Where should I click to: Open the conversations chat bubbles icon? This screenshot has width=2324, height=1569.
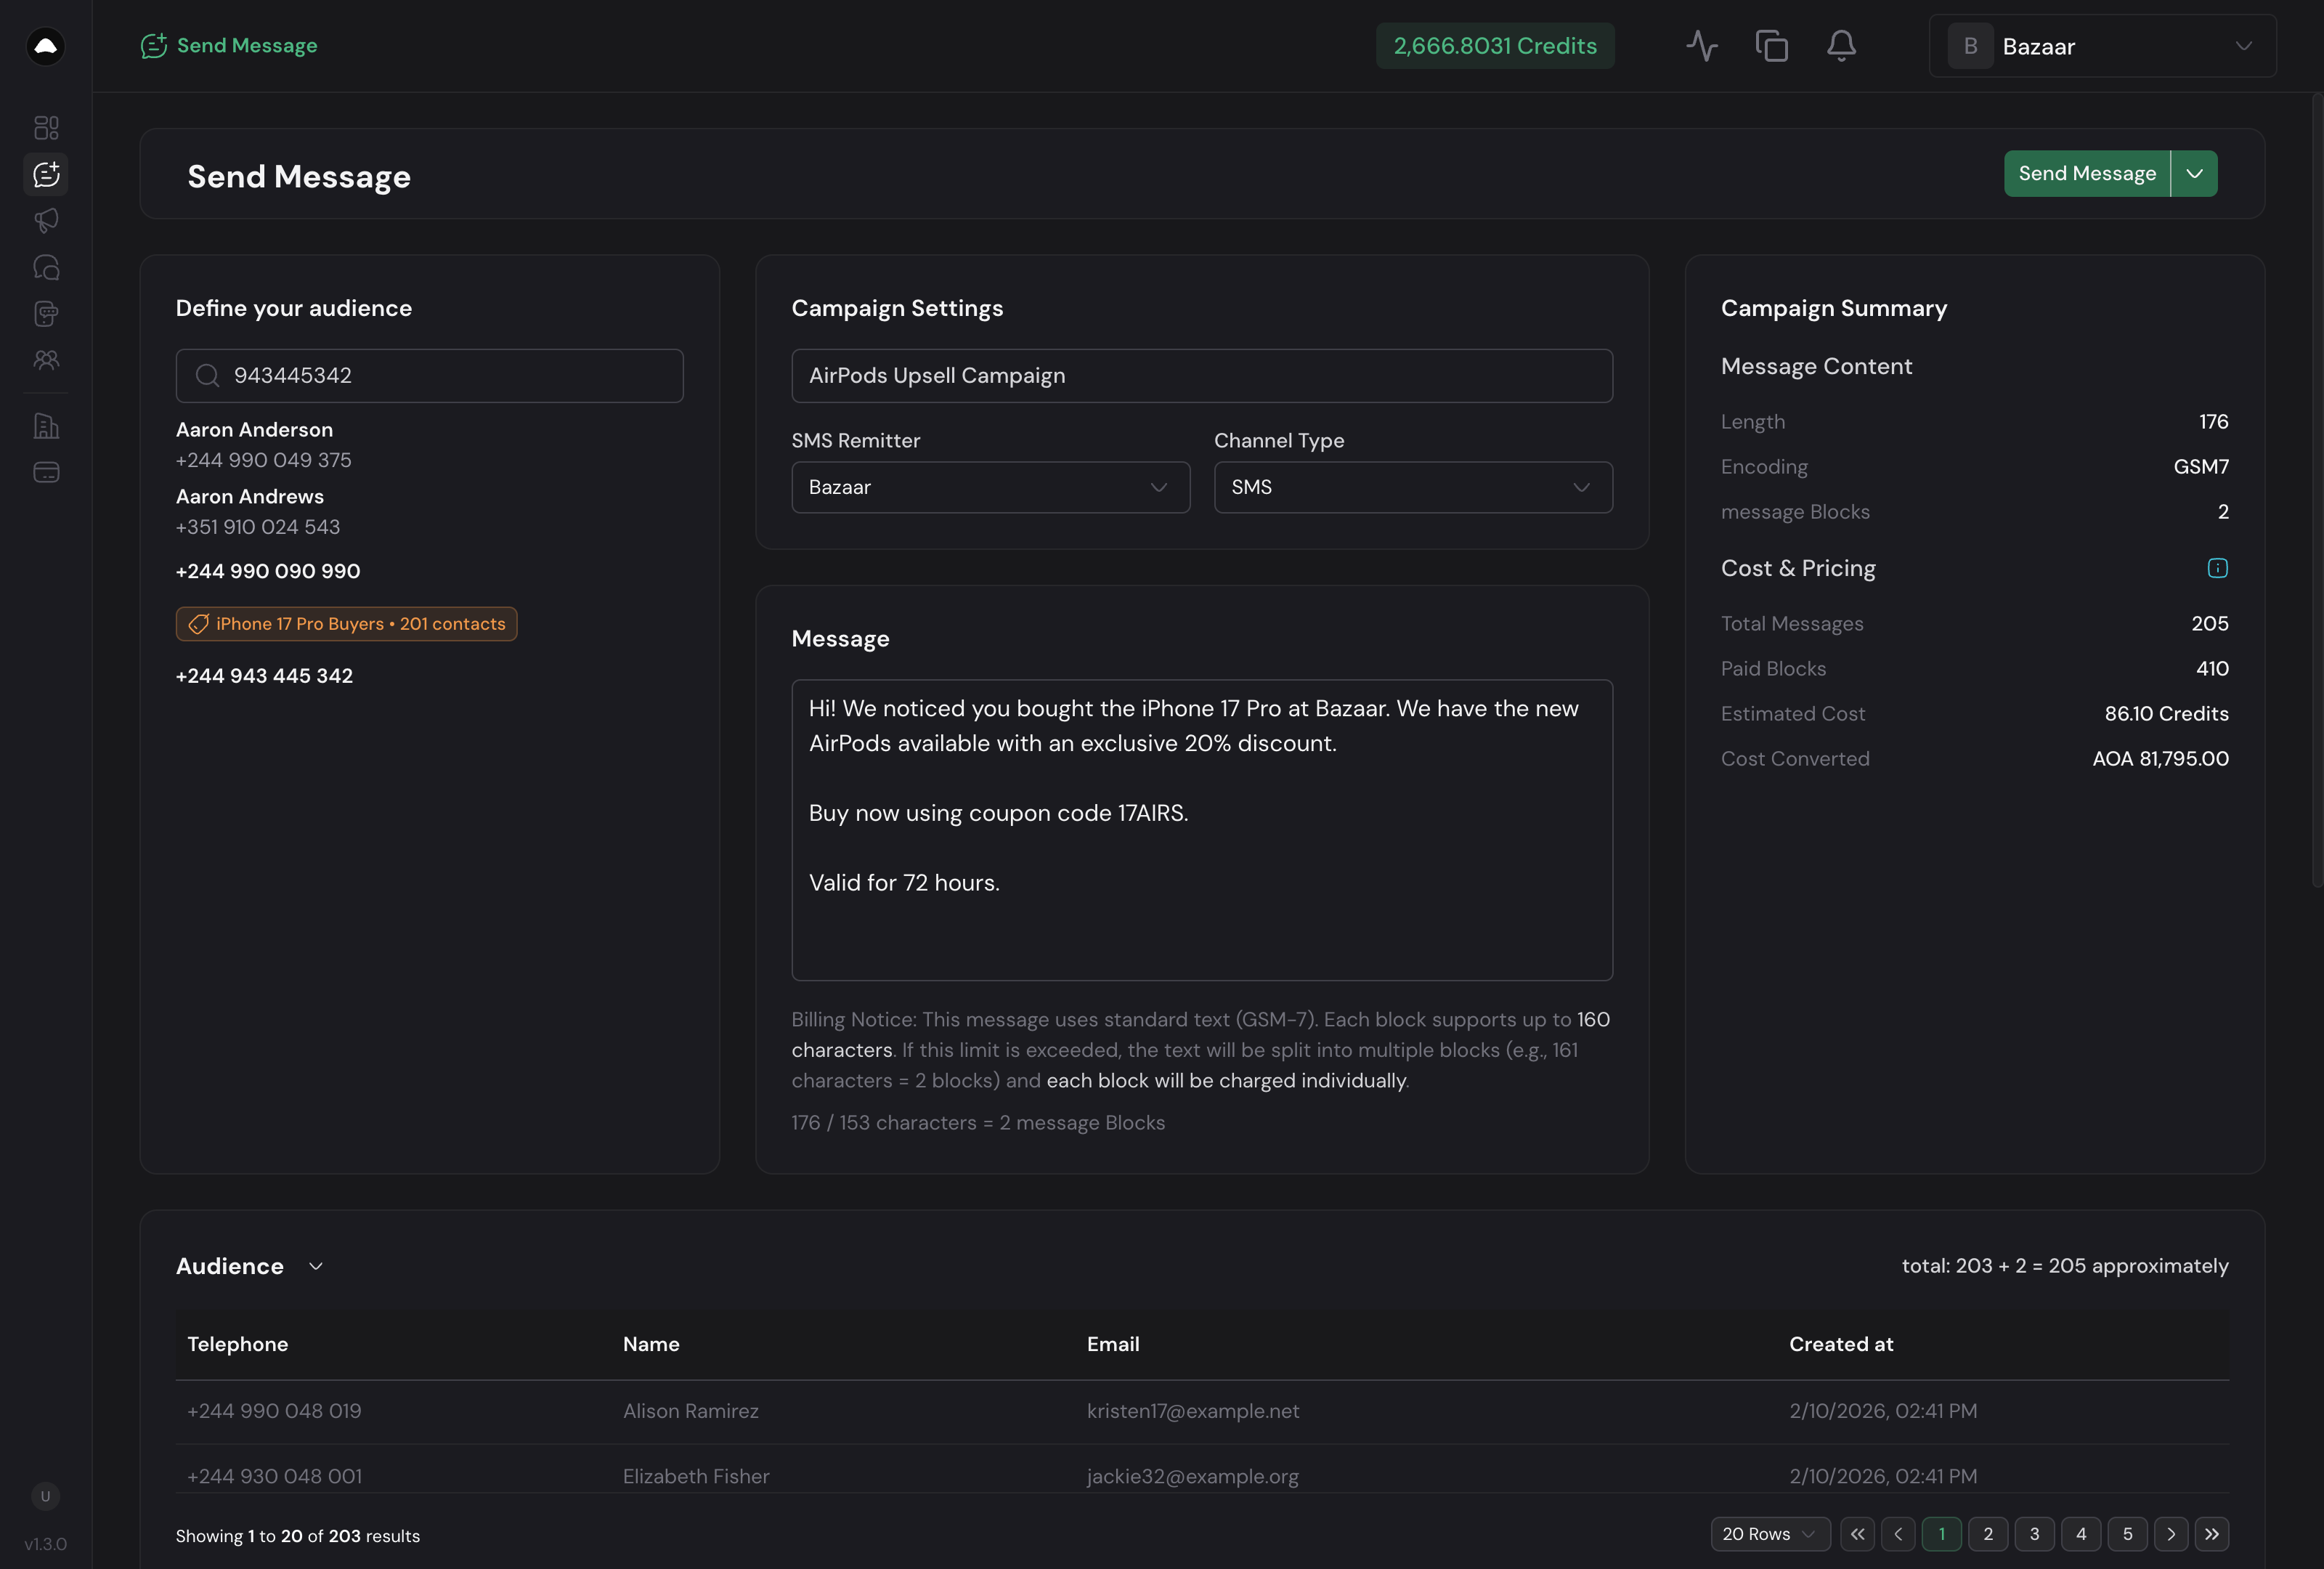46,267
